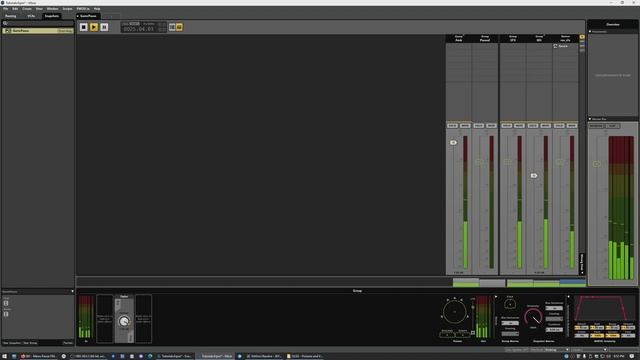Image resolution: width=640 pixels, height=360 pixels.
Task: Mute the SFX group mixer strip
Action: coord(520,126)
